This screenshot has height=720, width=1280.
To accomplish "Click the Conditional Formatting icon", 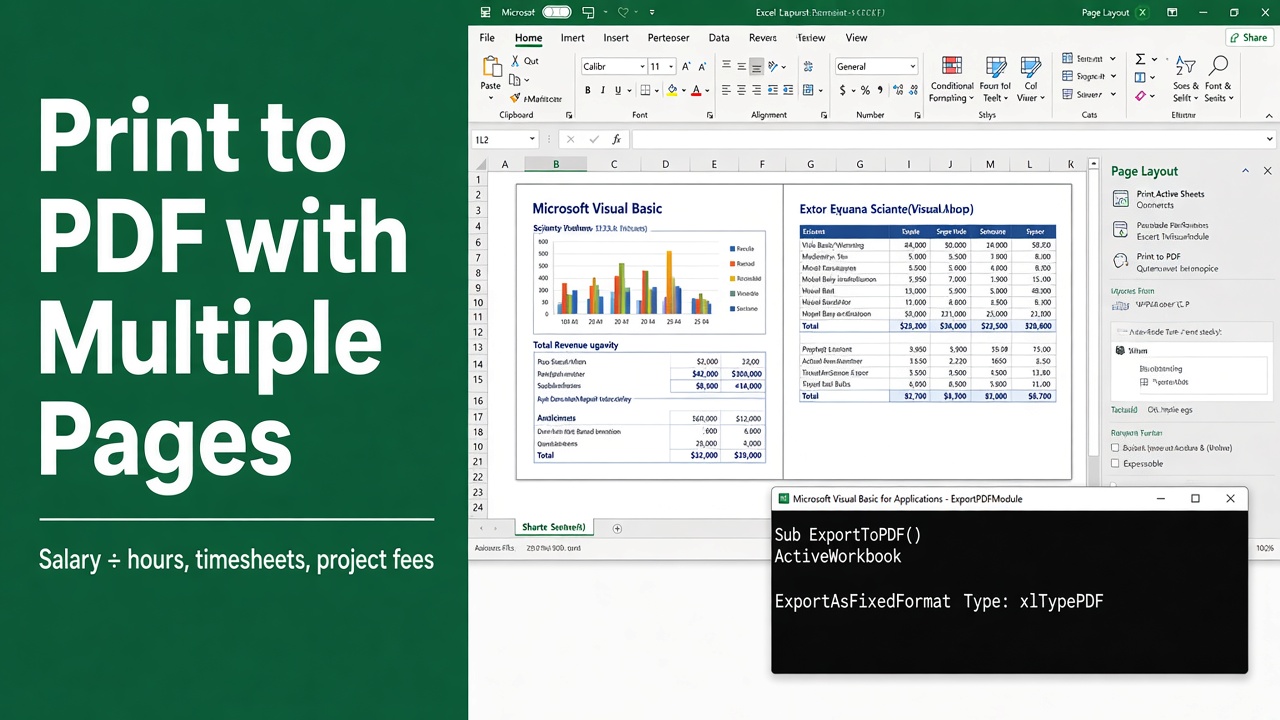I will 952,67.
